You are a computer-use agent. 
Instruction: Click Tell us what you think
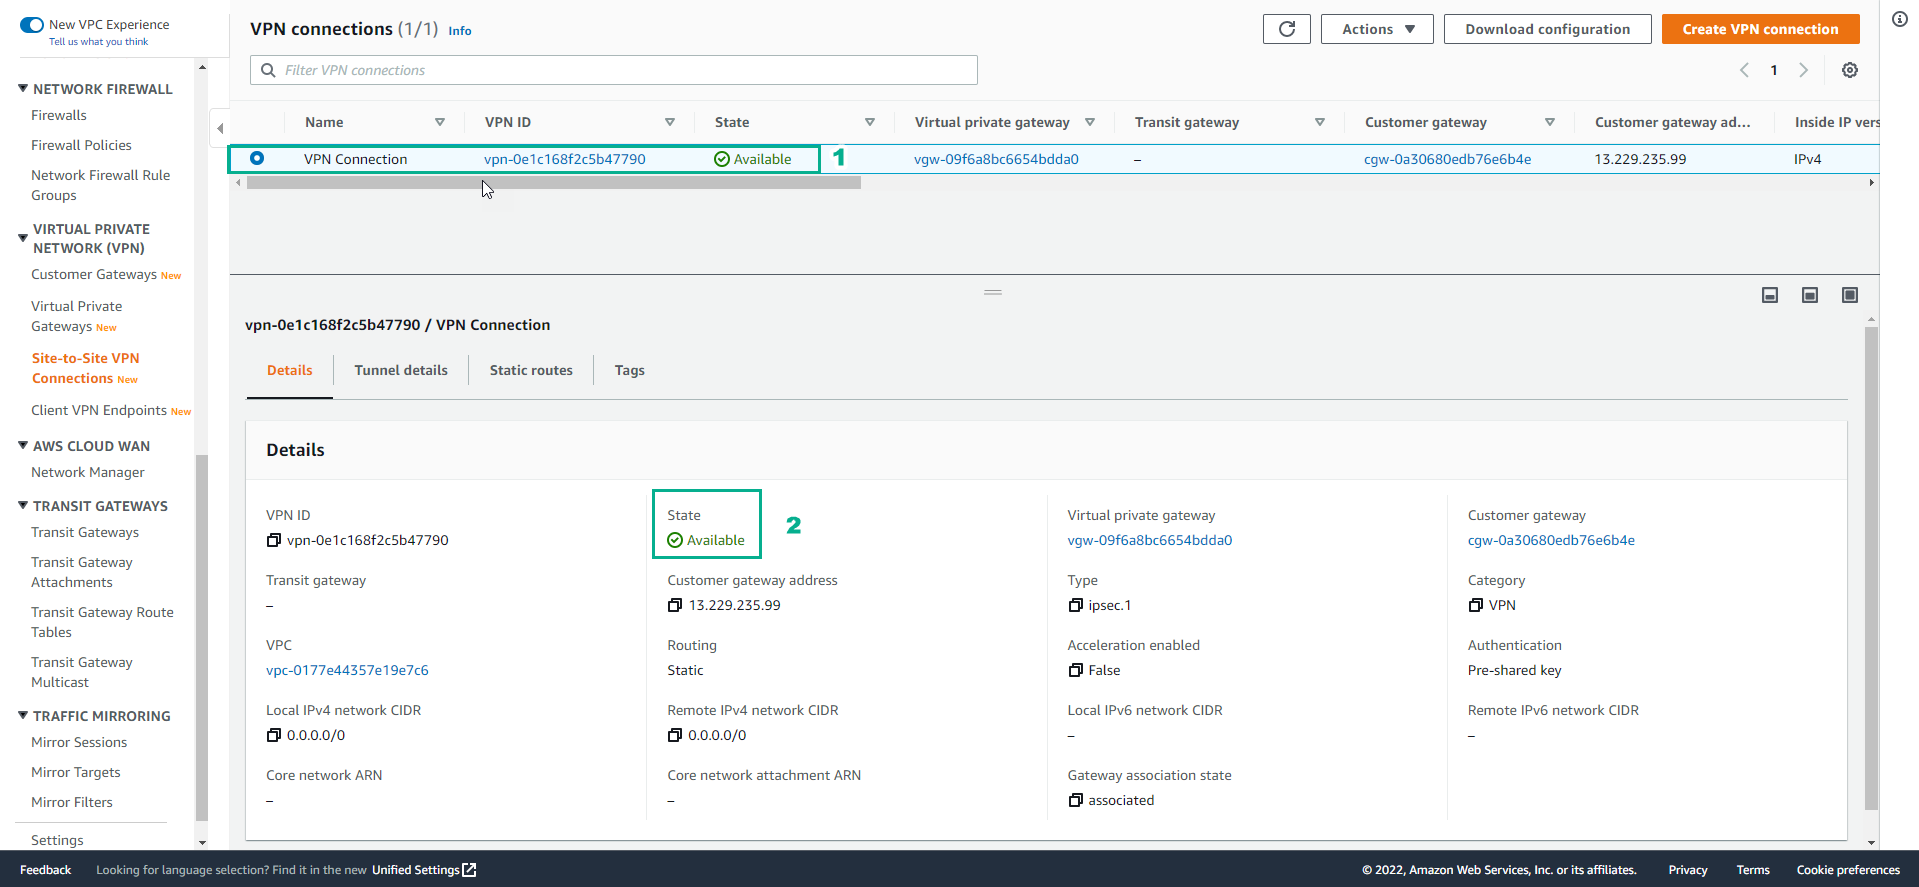(98, 42)
